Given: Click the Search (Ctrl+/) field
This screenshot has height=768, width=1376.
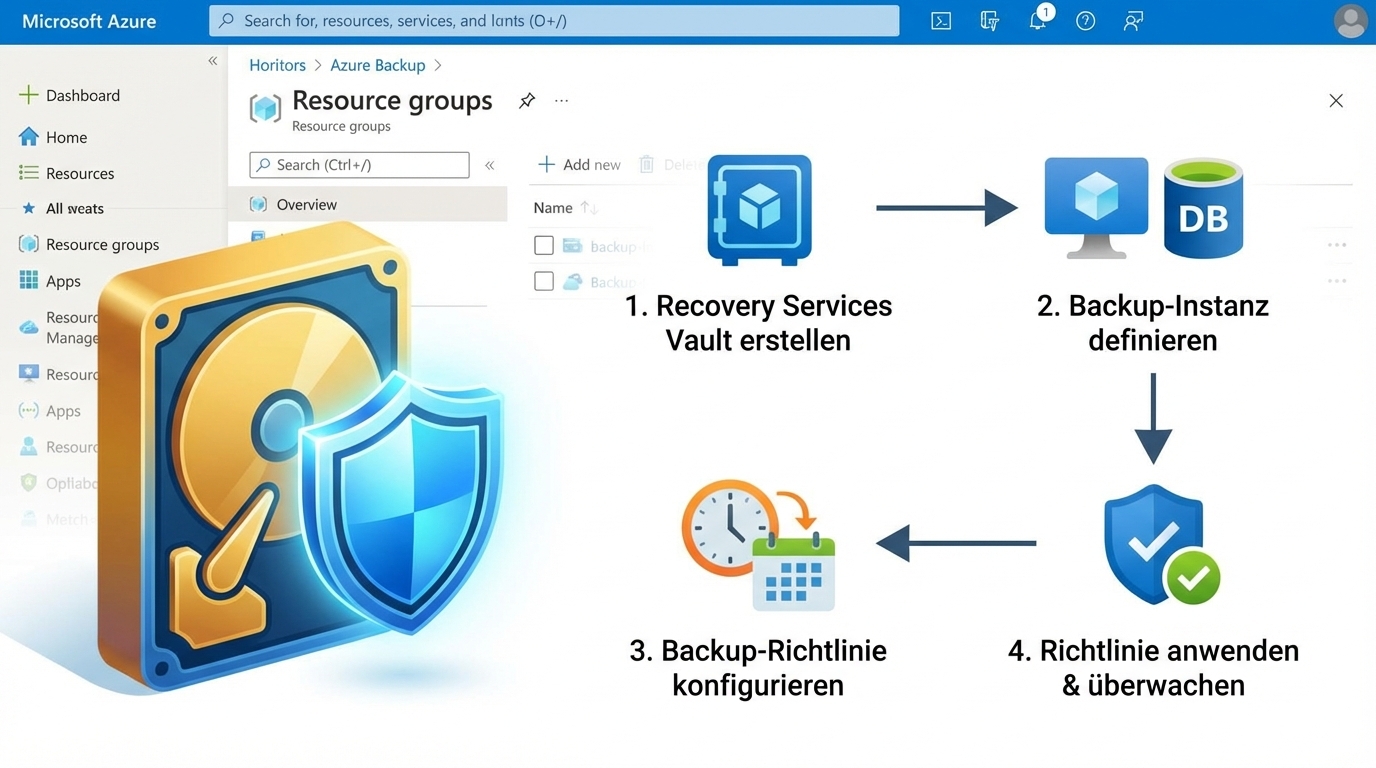Looking at the screenshot, I should click(x=358, y=164).
